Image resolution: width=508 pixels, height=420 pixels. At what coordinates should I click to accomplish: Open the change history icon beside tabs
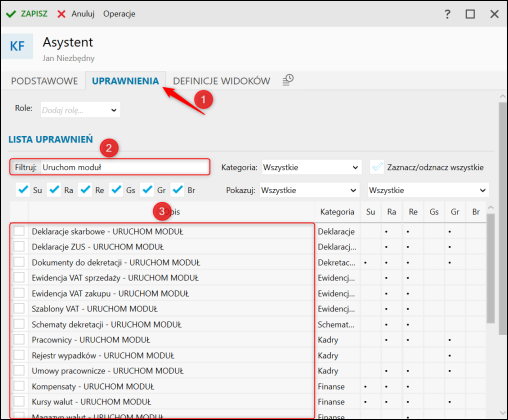coord(288,80)
